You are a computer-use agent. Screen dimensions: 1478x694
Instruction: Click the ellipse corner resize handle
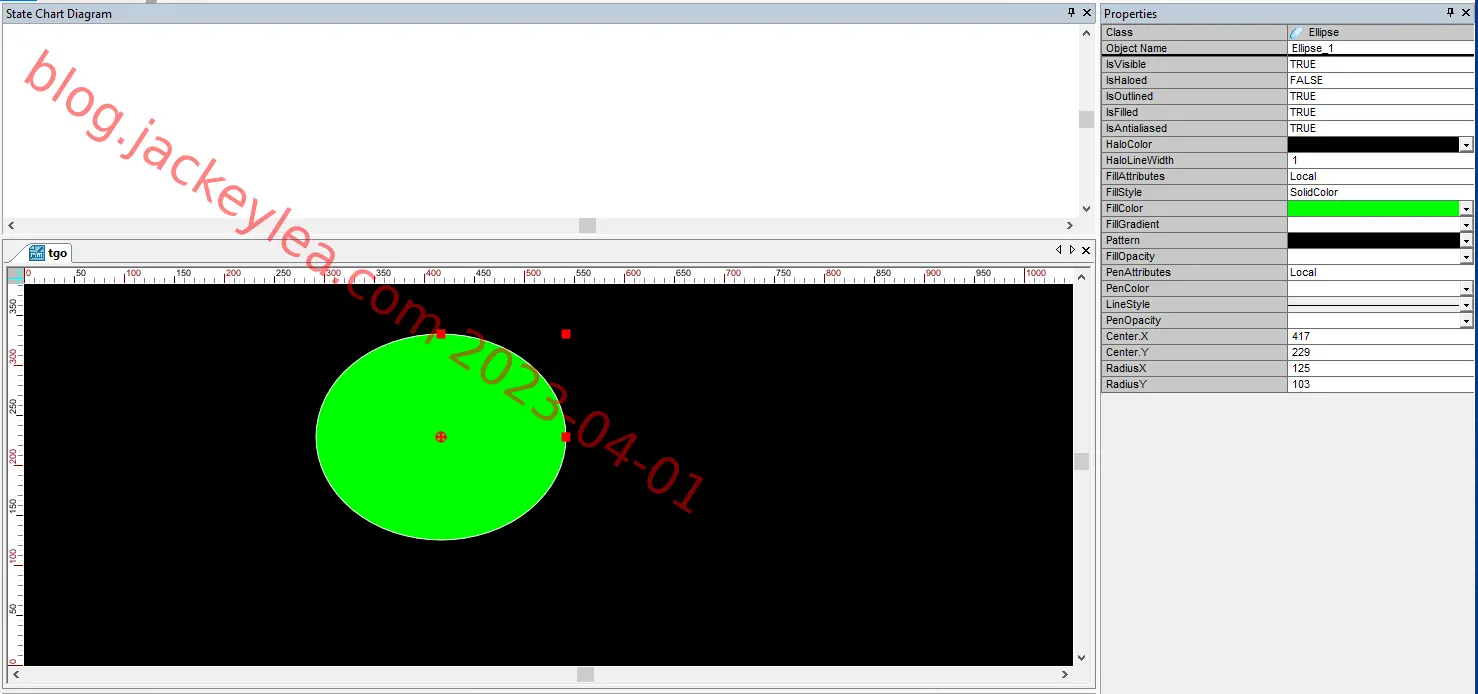pyautogui.click(x=566, y=334)
